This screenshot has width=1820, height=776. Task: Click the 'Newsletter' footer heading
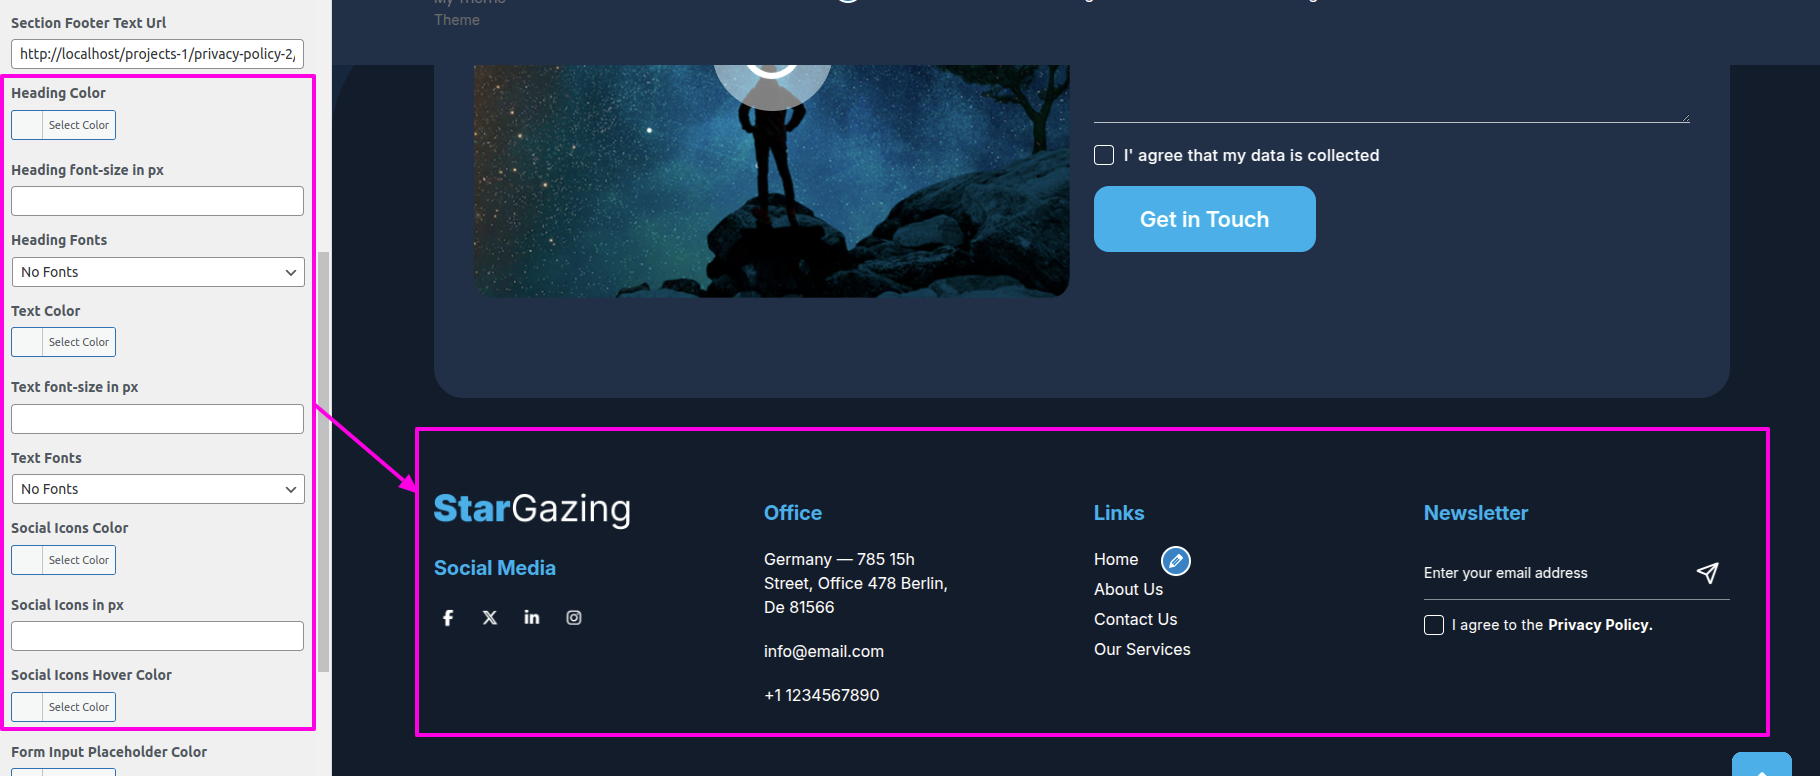[1476, 513]
